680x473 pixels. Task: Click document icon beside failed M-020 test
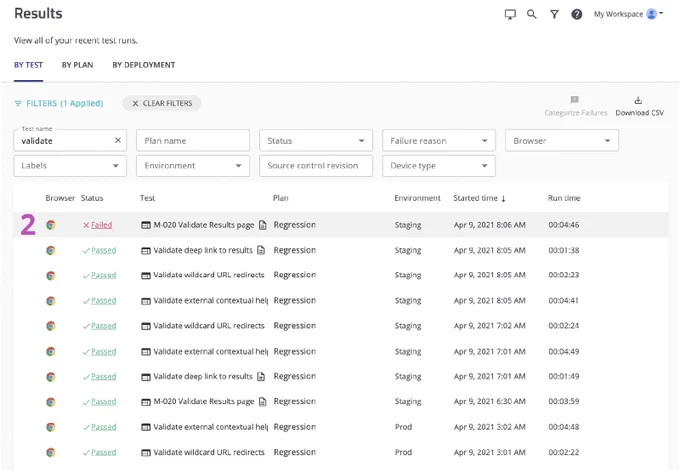tap(262, 225)
